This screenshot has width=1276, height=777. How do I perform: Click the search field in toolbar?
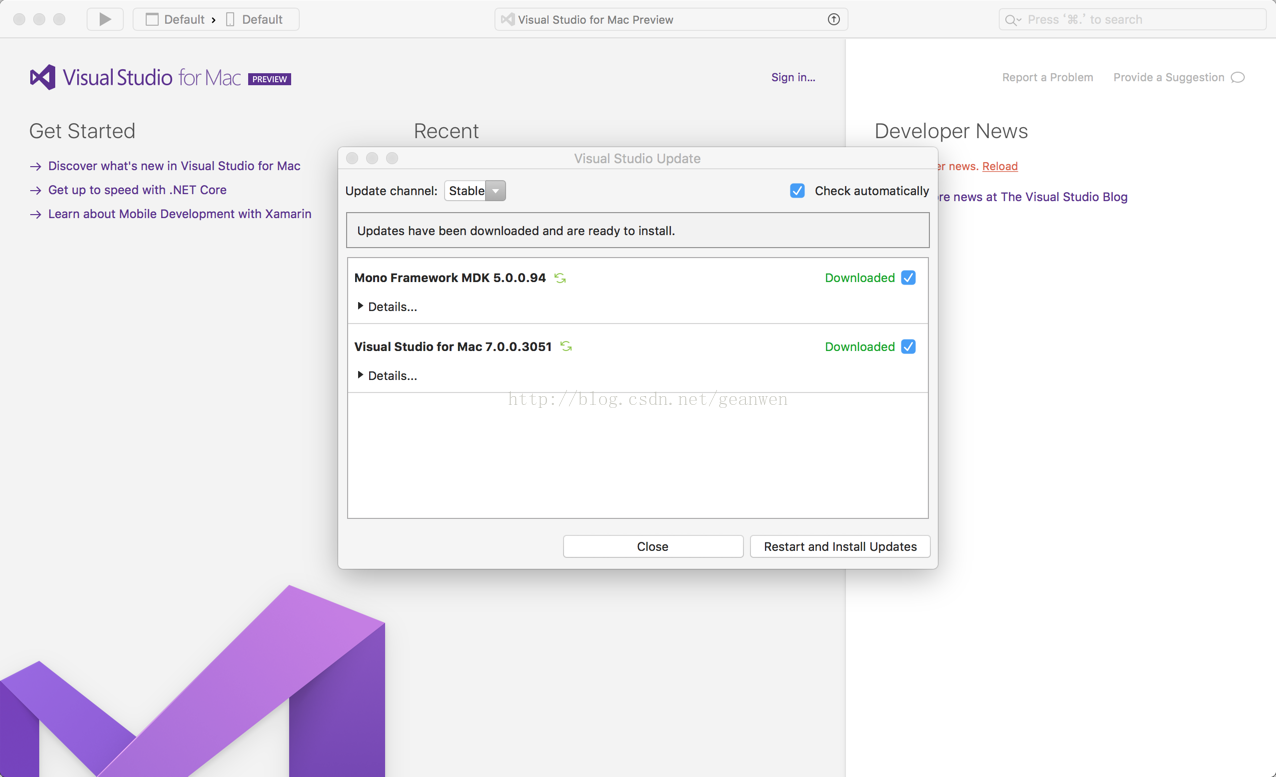(1132, 19)
